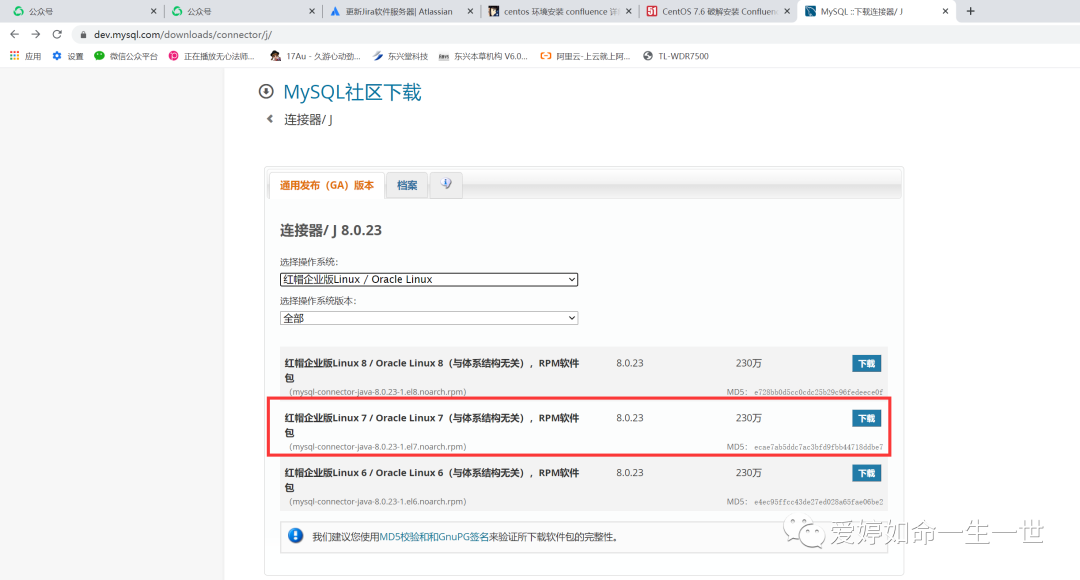The width and height of the screenshot is (1080, 580).
Task: Open the 选择操作系统版本 dropdown showing 全部
Action: pos(428,318)
